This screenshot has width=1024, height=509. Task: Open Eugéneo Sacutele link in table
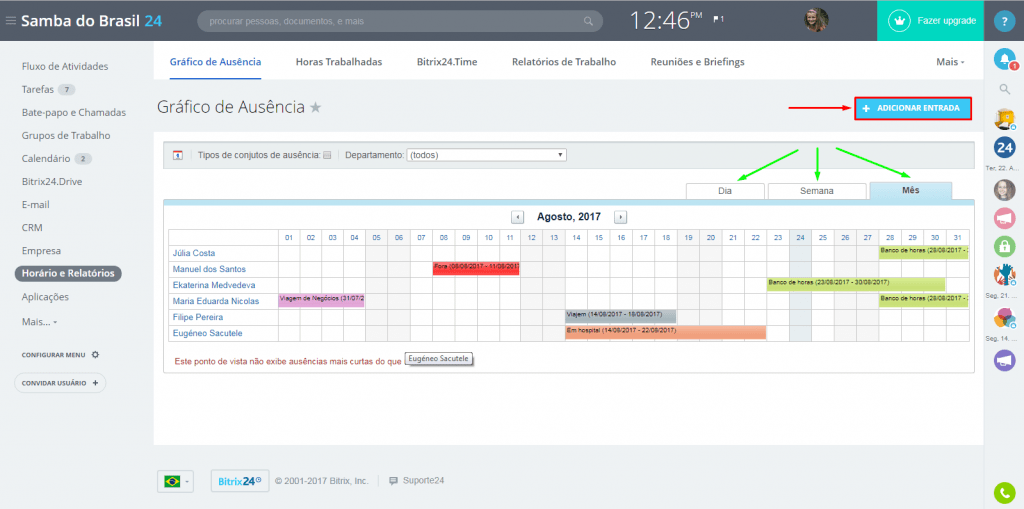[x=208, y=333]
